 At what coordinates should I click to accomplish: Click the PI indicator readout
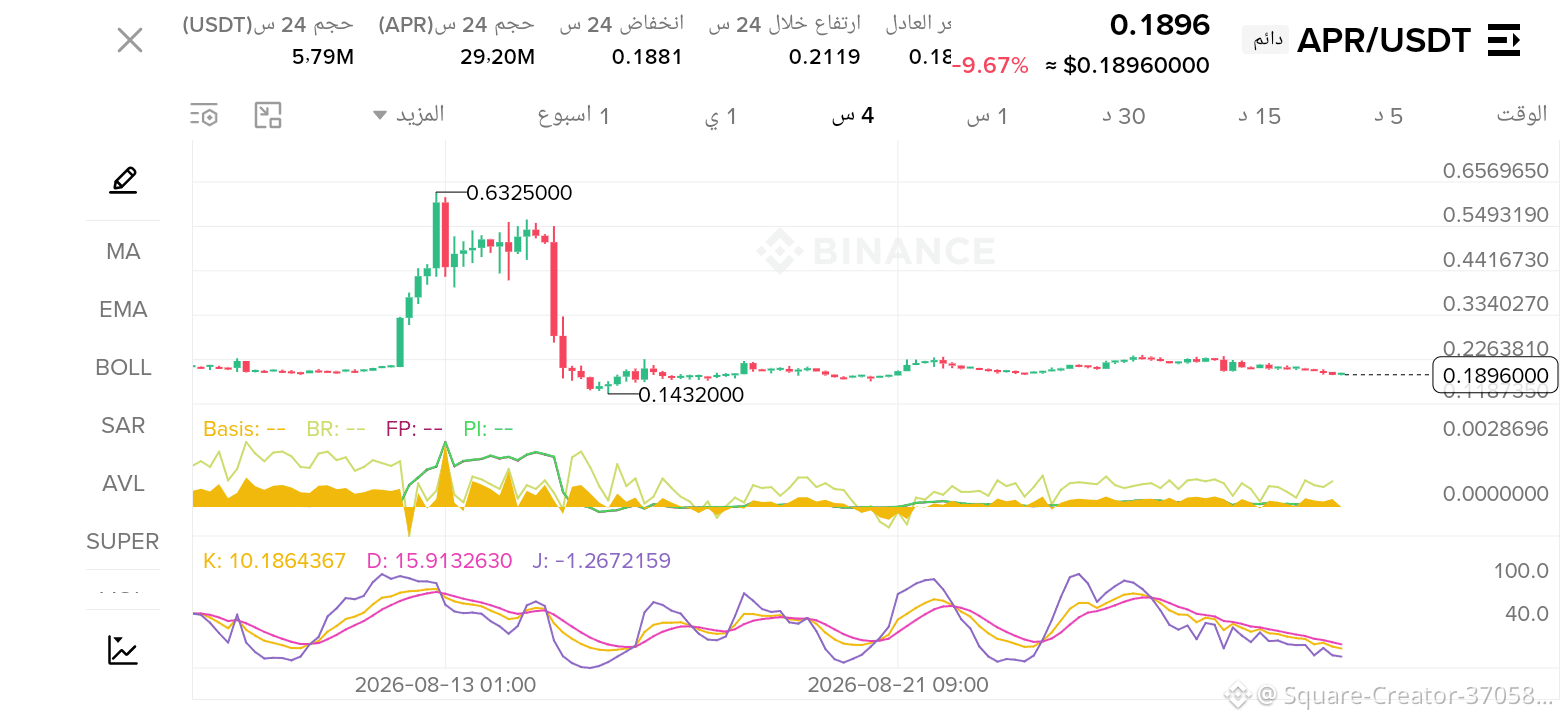pyautogui.click(x=488, y=430)
